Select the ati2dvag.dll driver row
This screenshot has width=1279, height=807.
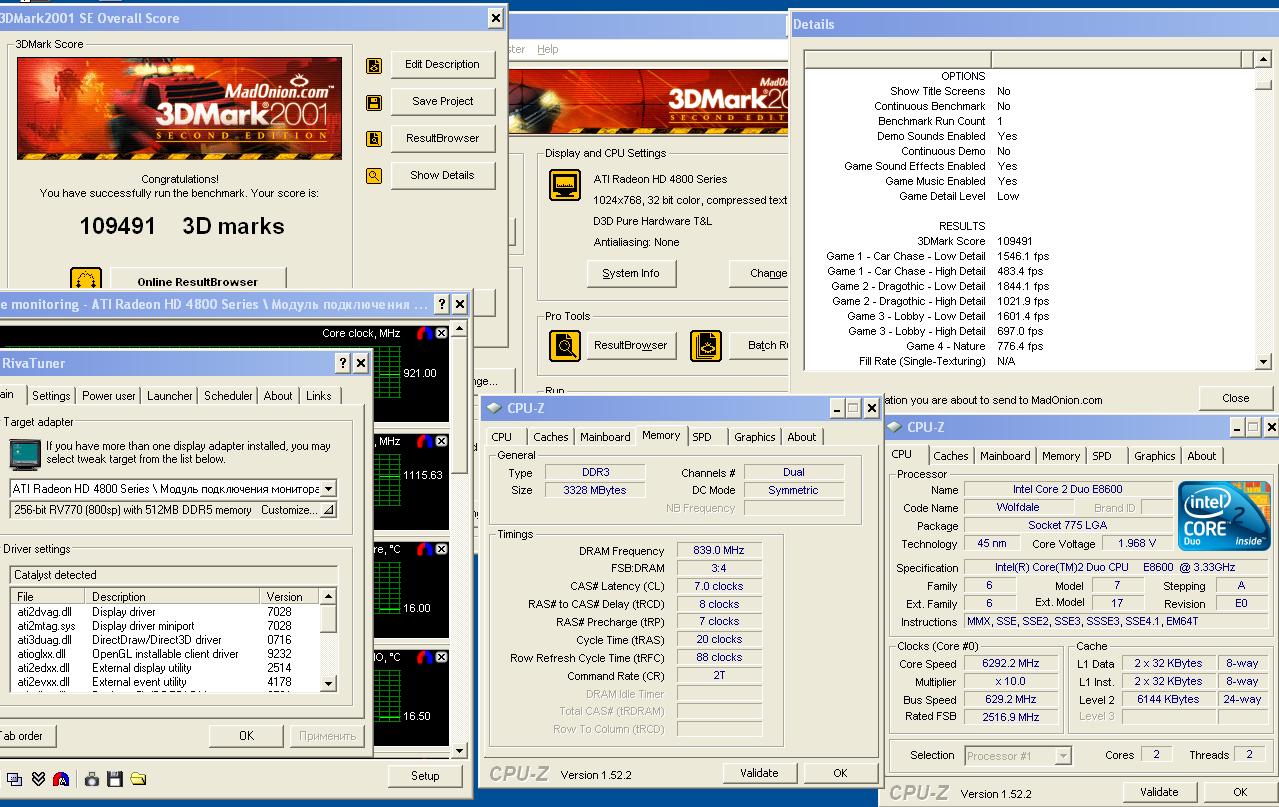[x=165, y=612]
